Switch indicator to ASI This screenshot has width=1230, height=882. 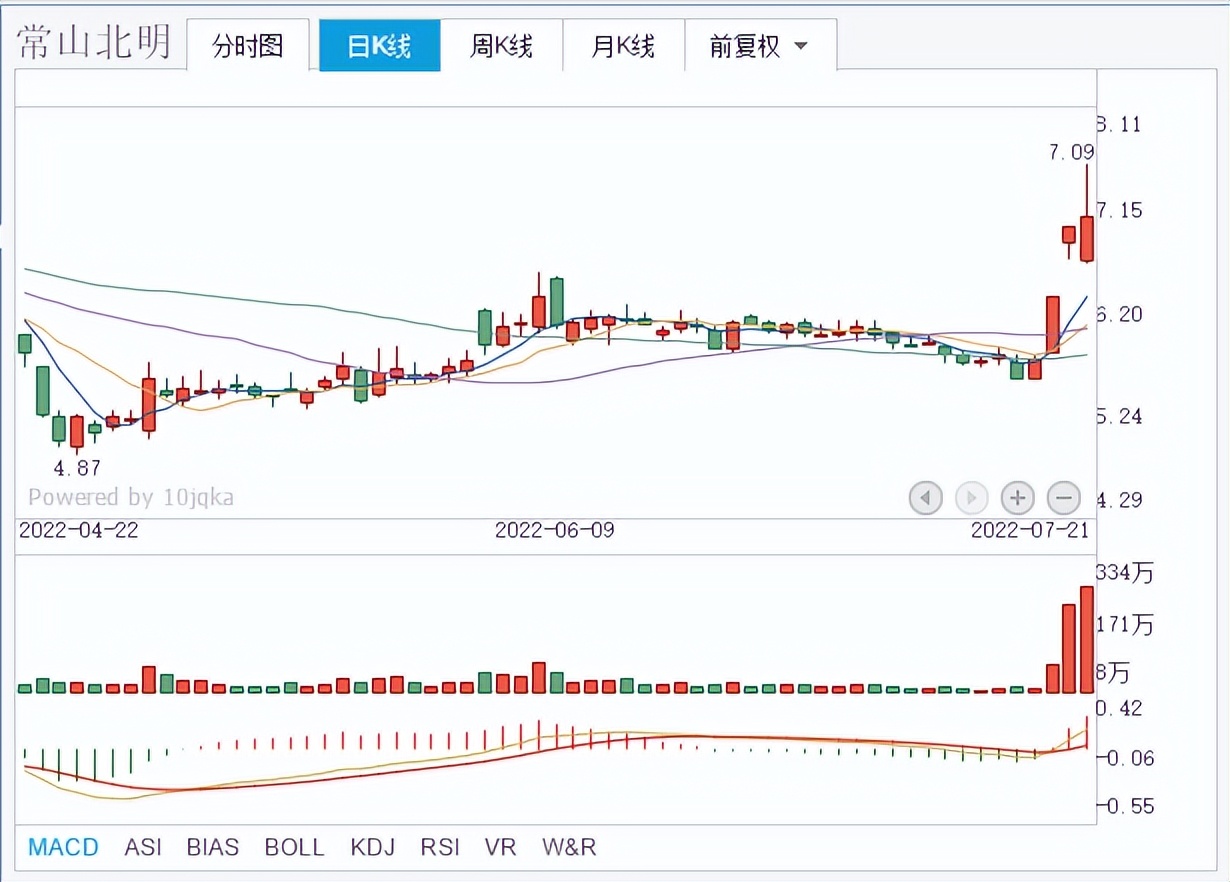[143, 848]
